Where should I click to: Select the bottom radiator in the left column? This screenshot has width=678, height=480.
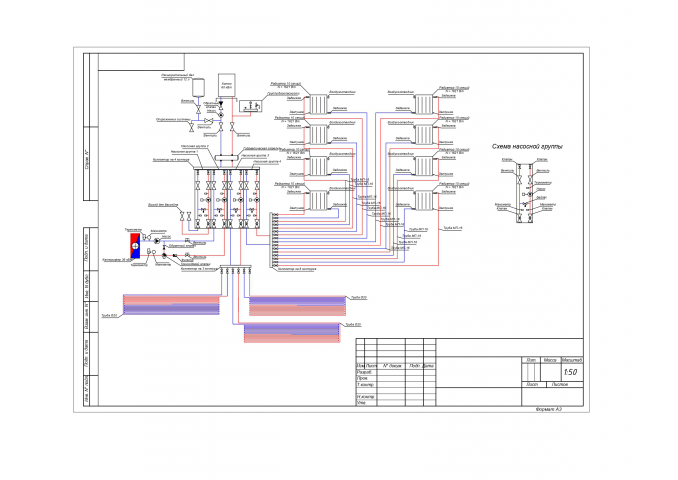[318, 201]
